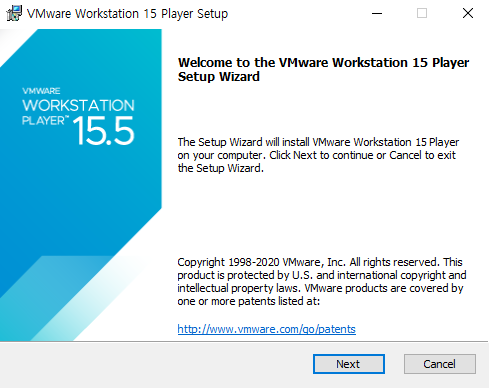Screen dimensions: 489x388
Task: Click the Workstation Player 15.5 banner image
Action: pos(81,185)
